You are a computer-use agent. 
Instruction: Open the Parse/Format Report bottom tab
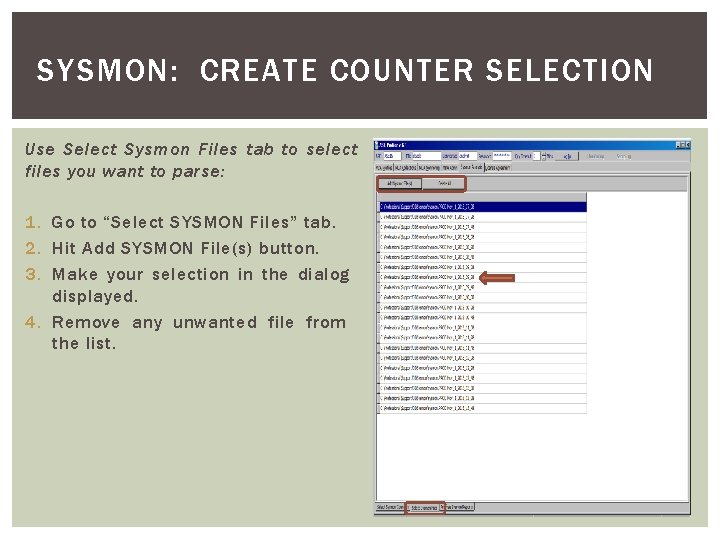click(459, 507)
